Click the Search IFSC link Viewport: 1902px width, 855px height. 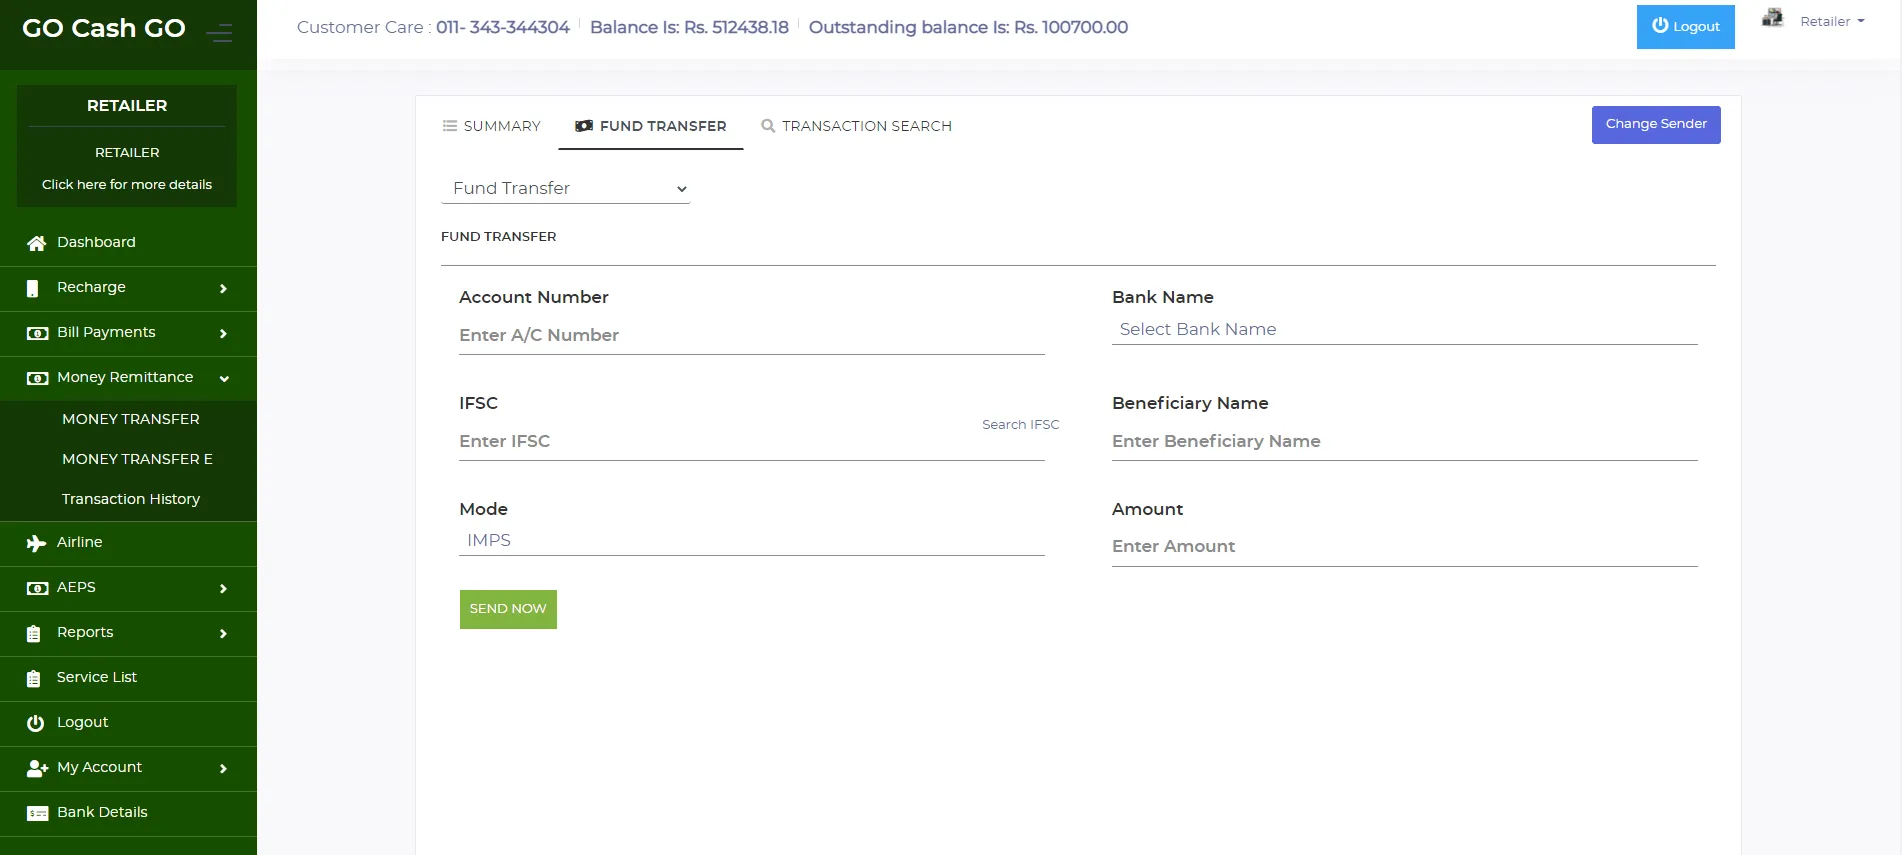[1020, 424]
